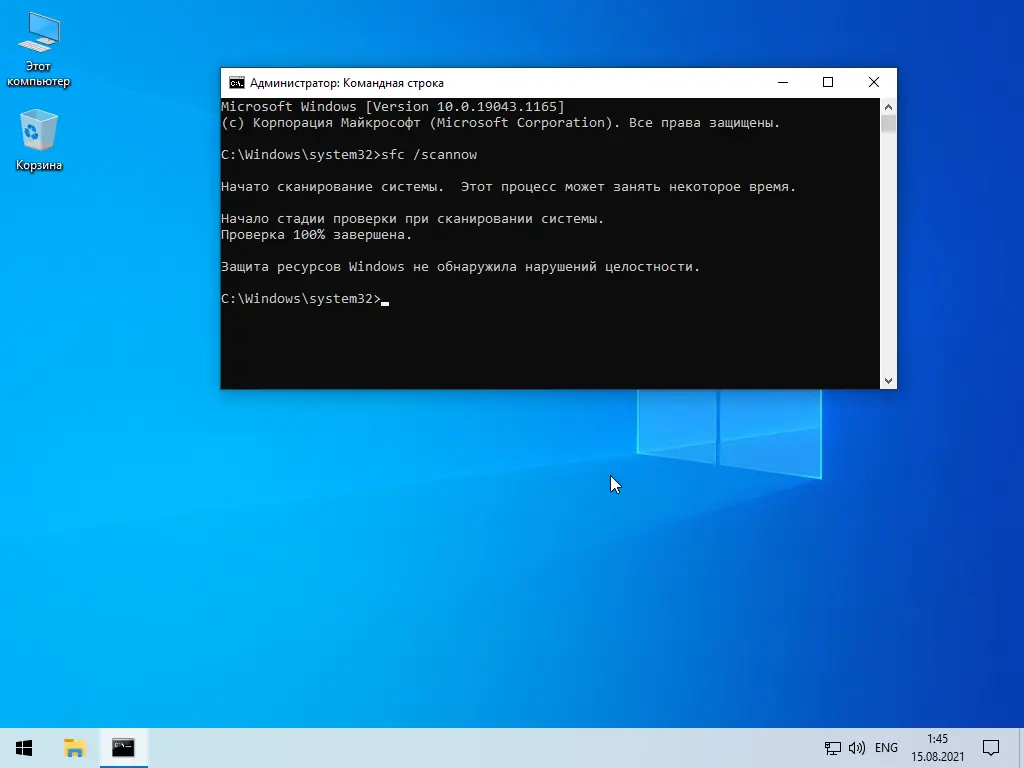This screenshot has width=1024, height=768.
Task: Click the console scrollbar down arrow
Action: click(888, 381)
